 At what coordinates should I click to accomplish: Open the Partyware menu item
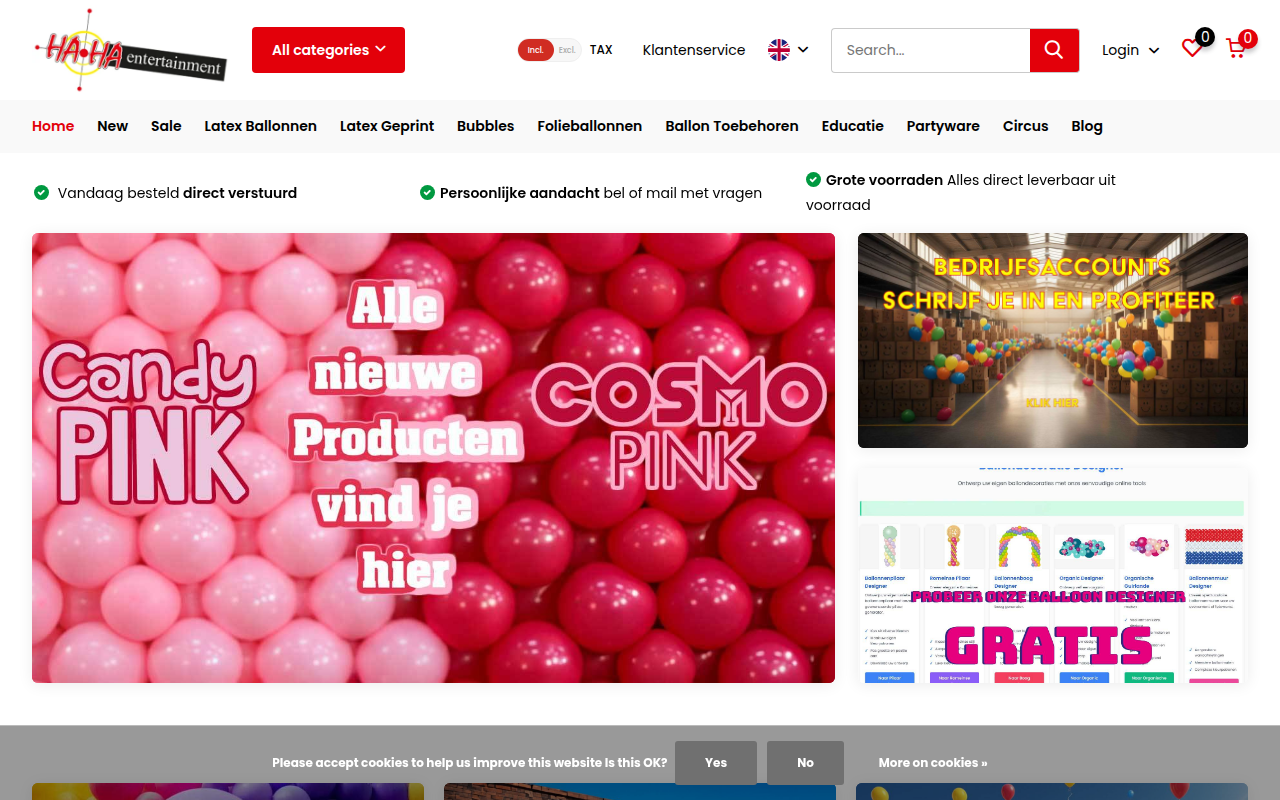(x=943, y=126)
